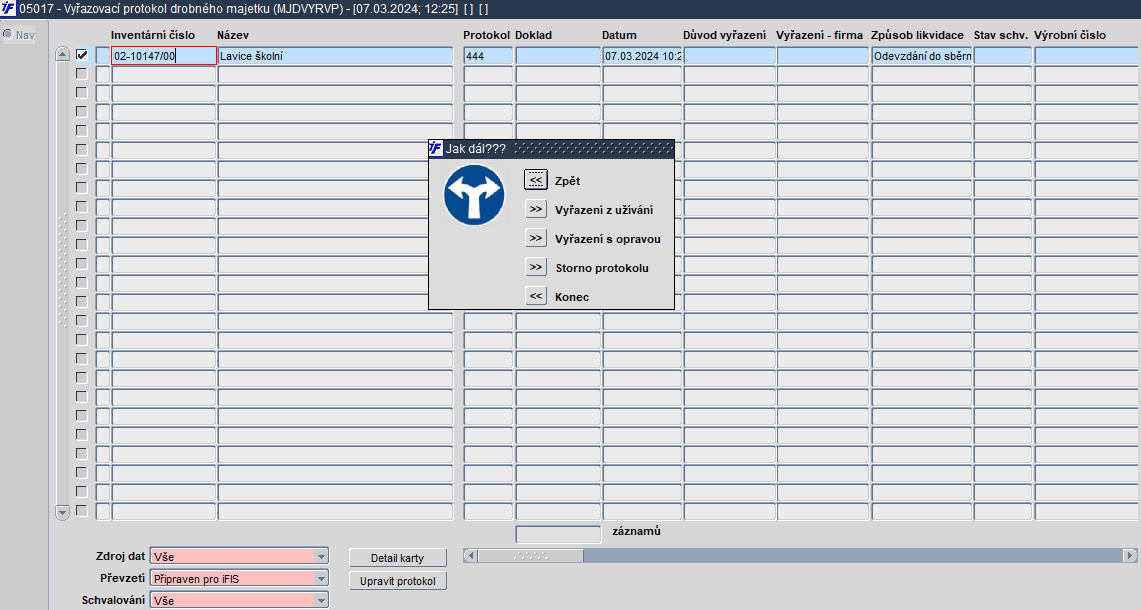This screenshot has height=610, width=1141.
Task: Click the blue fork-arrow road sign icon
Action: 474,194
